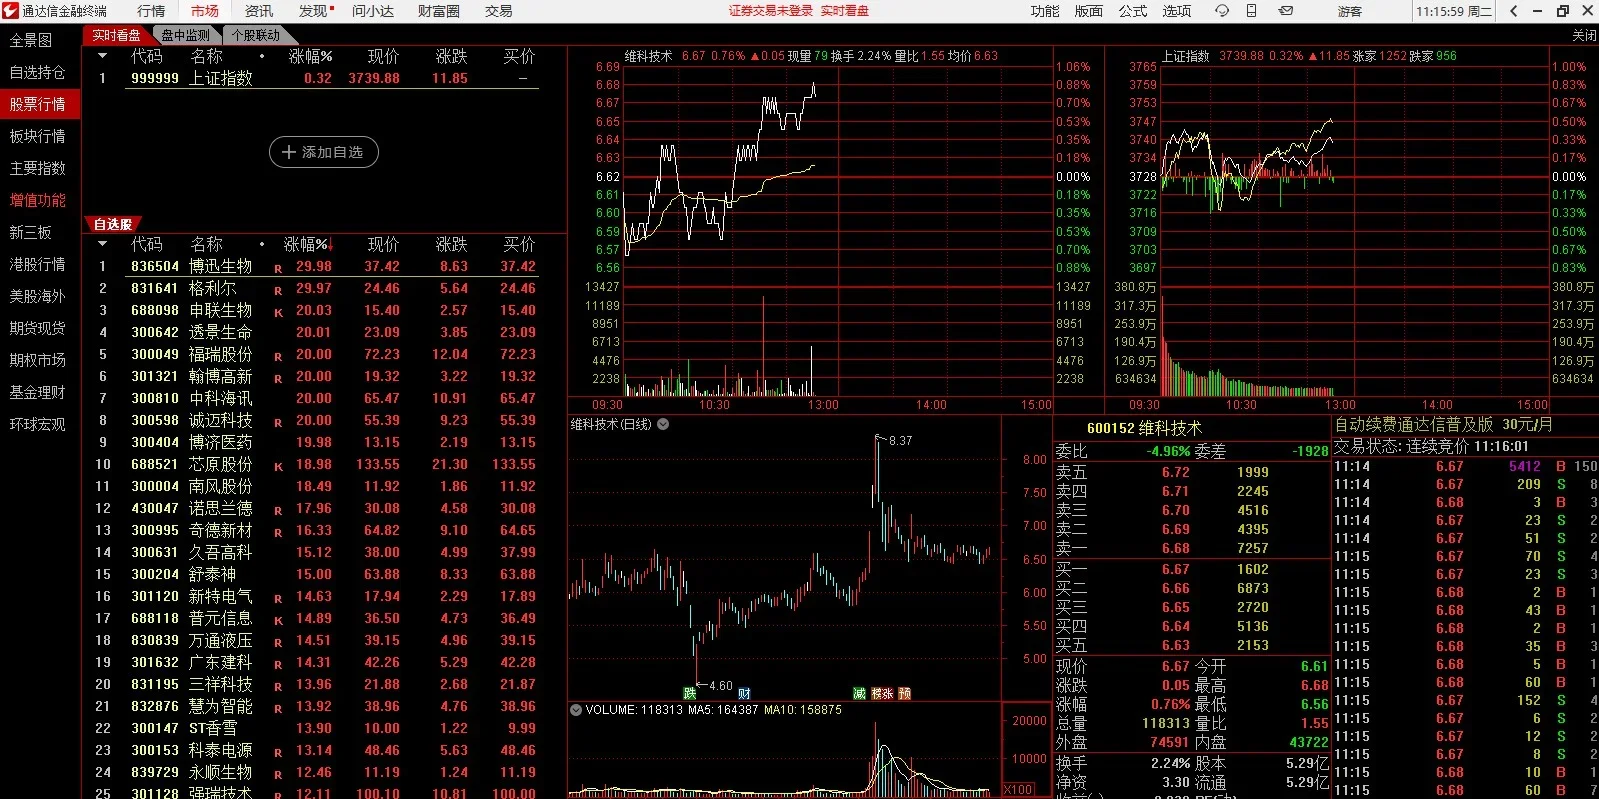Click the R margin badge for 博迅生物
The height and width of the screenshot is (799, 1599).
coord(278,268)
